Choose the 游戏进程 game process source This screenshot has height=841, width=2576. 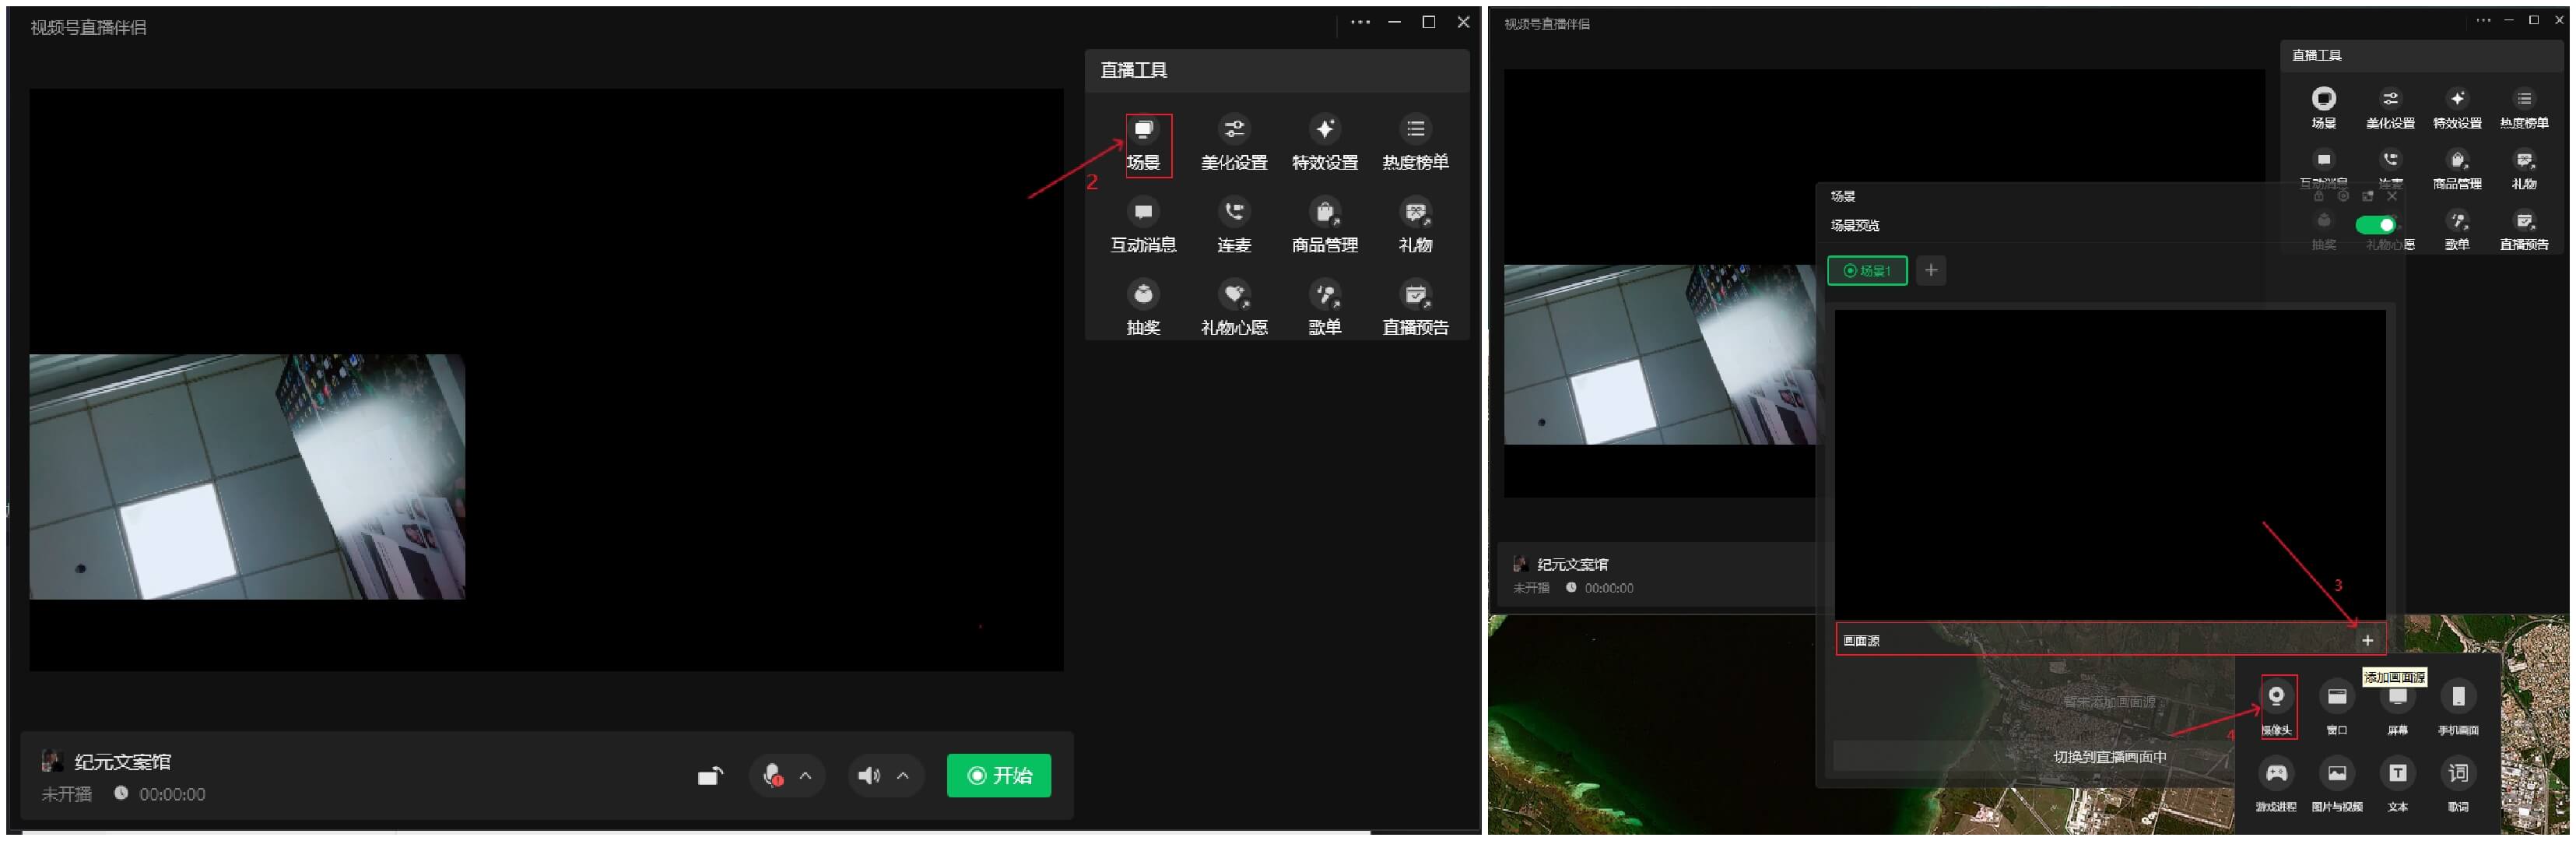(2276, 785)
